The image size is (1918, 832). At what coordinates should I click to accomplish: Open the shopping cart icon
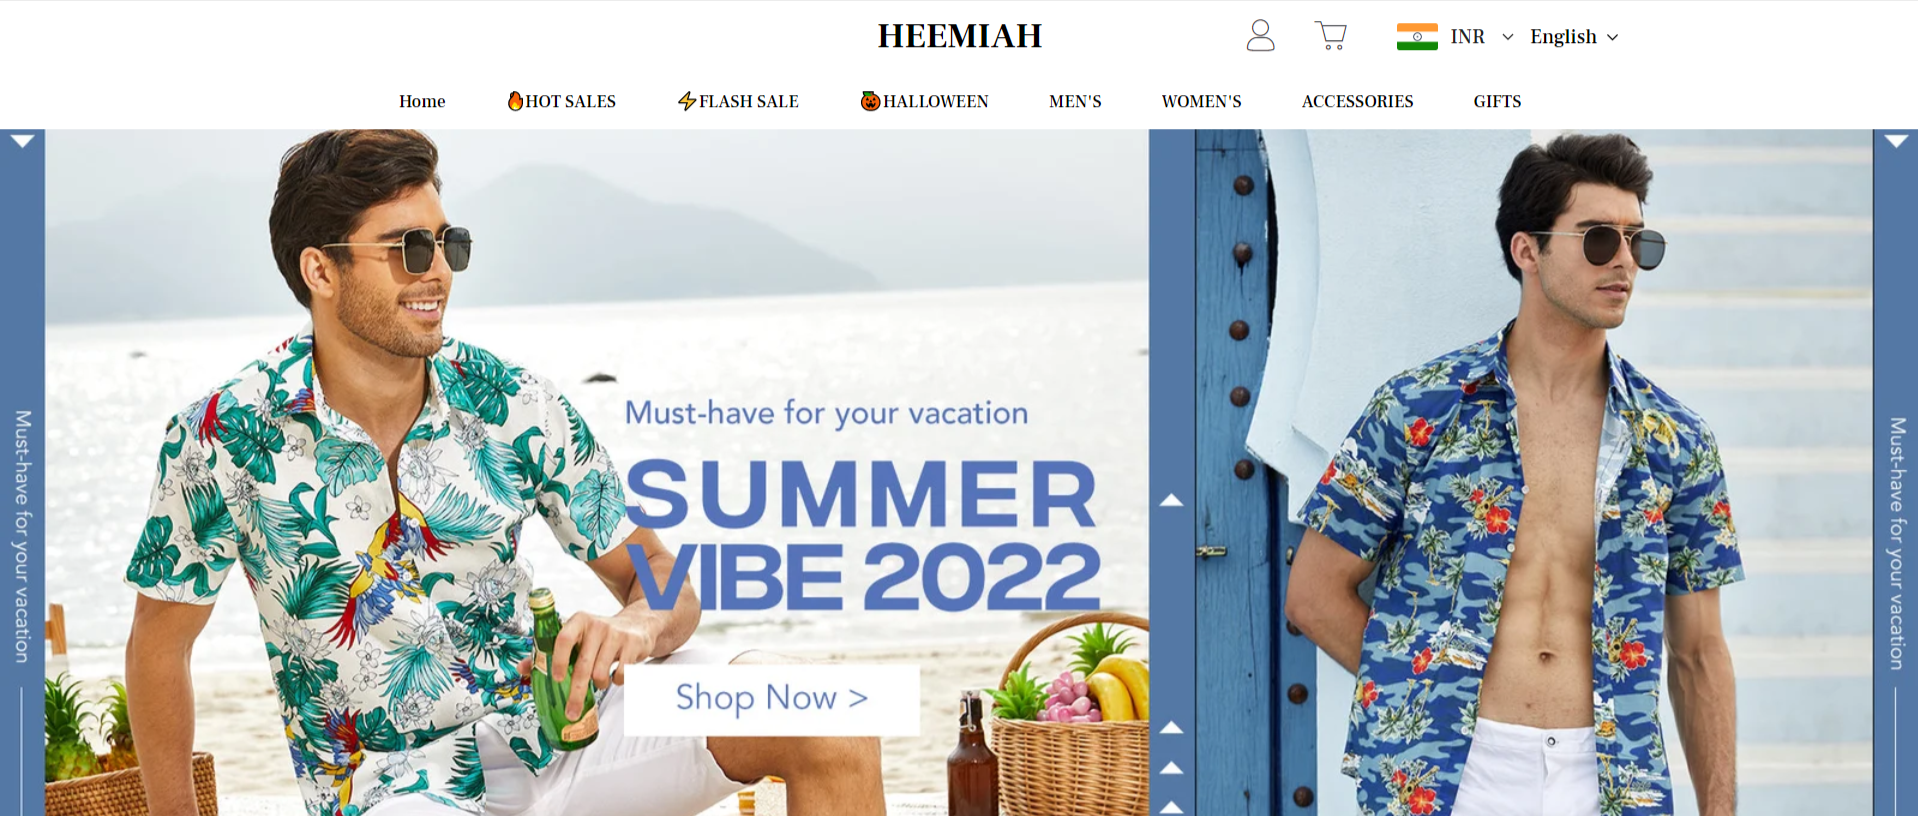1330,36
